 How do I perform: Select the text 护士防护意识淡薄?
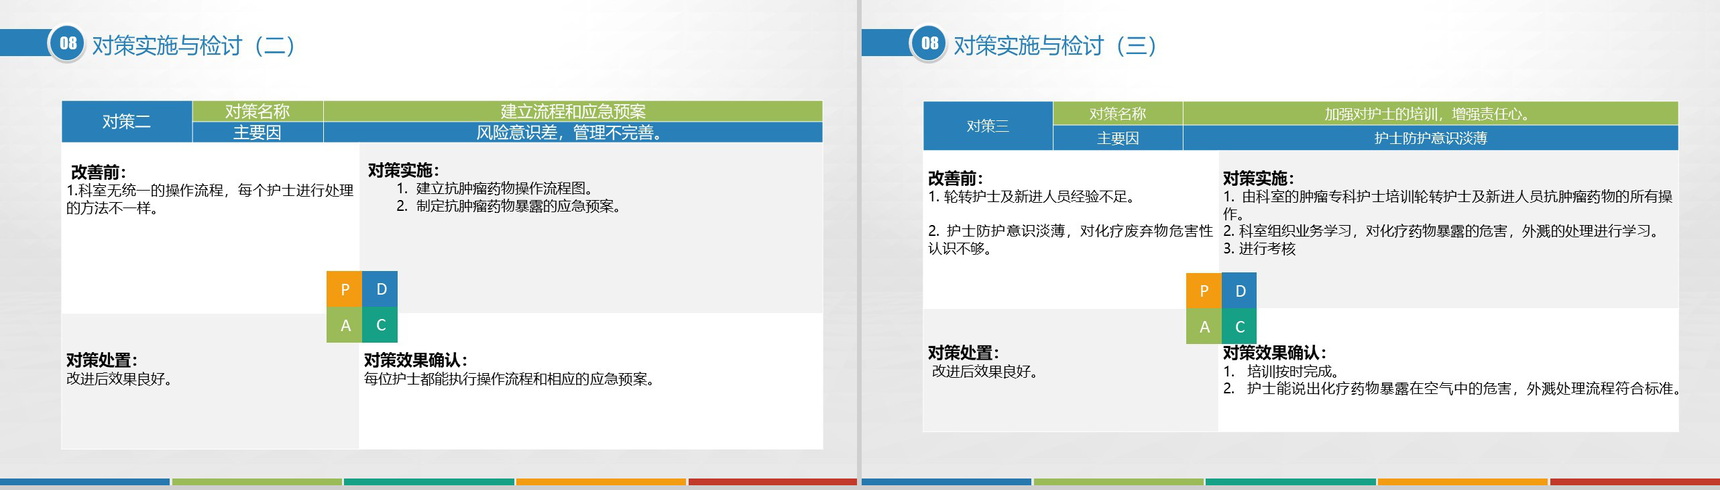click(1430, 138)
